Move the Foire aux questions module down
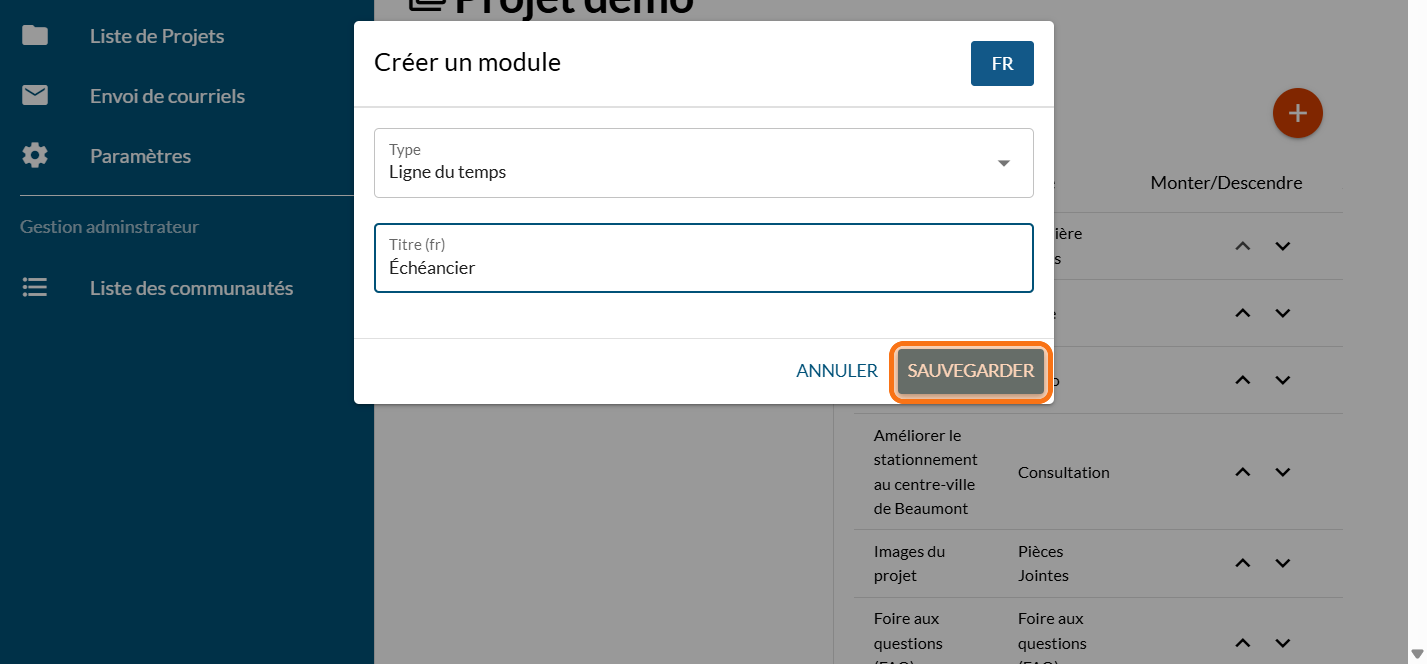1427x664 pixels. point(1283,643)
